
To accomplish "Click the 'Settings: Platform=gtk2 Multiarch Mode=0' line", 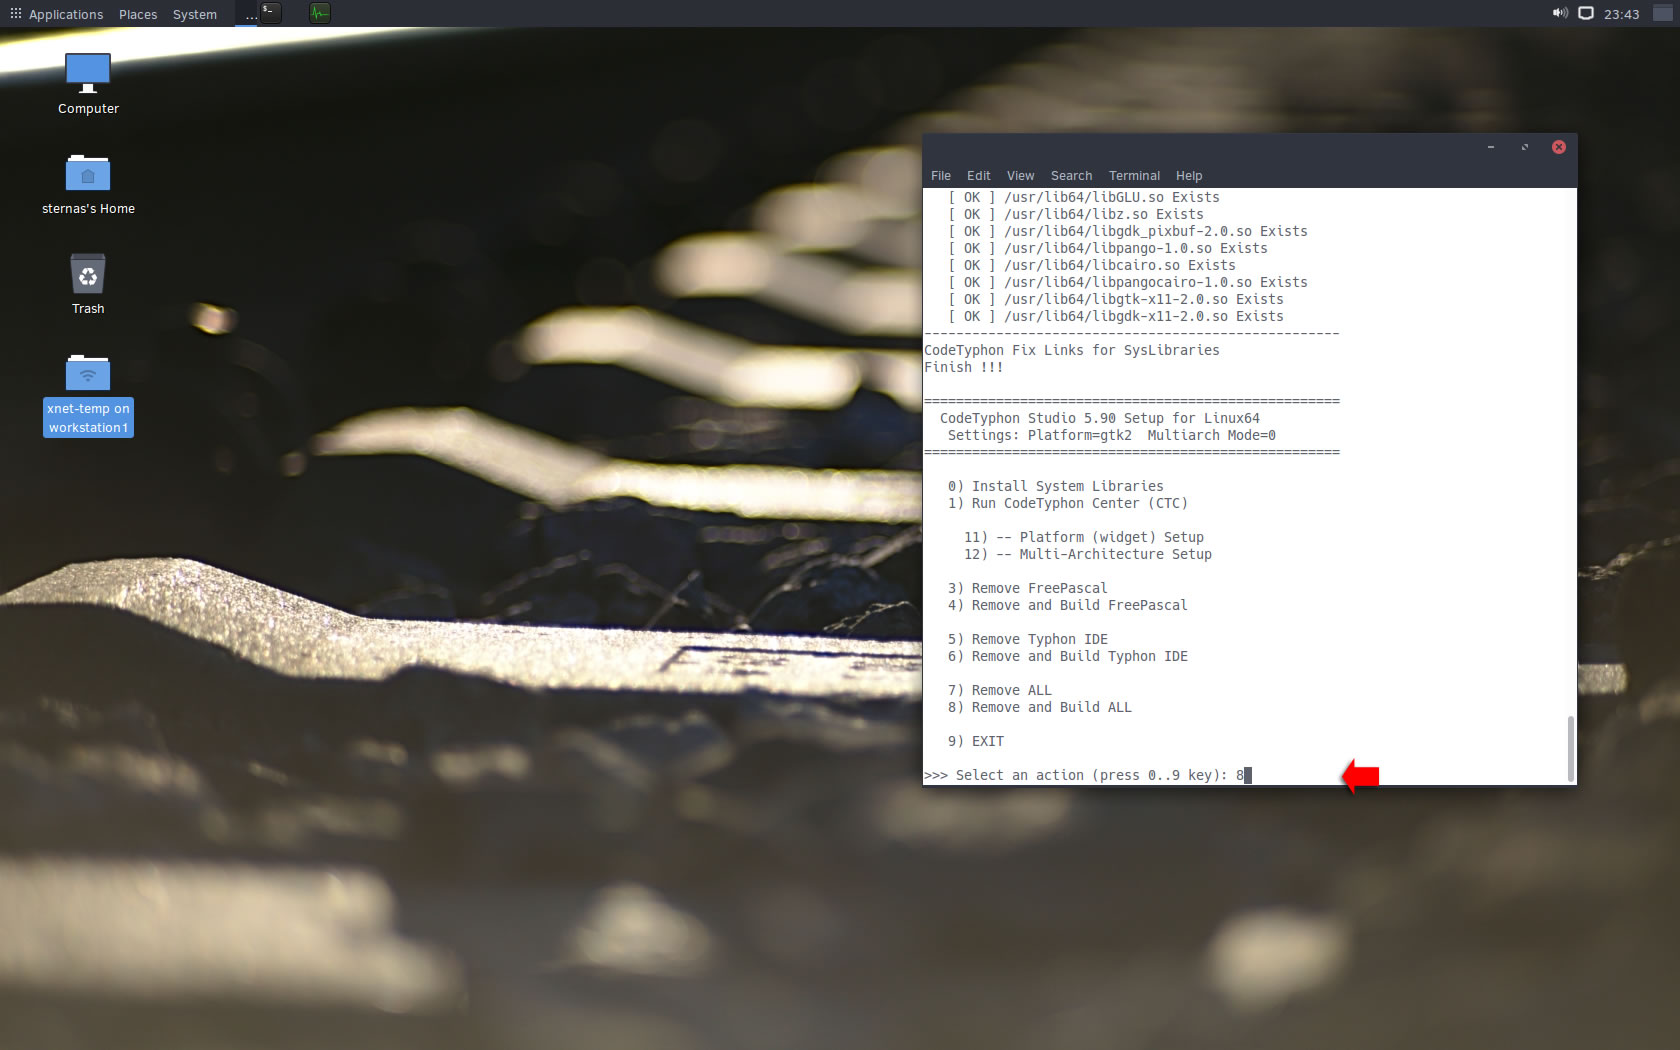I will pyautogui.click(x=1112, y=435).
